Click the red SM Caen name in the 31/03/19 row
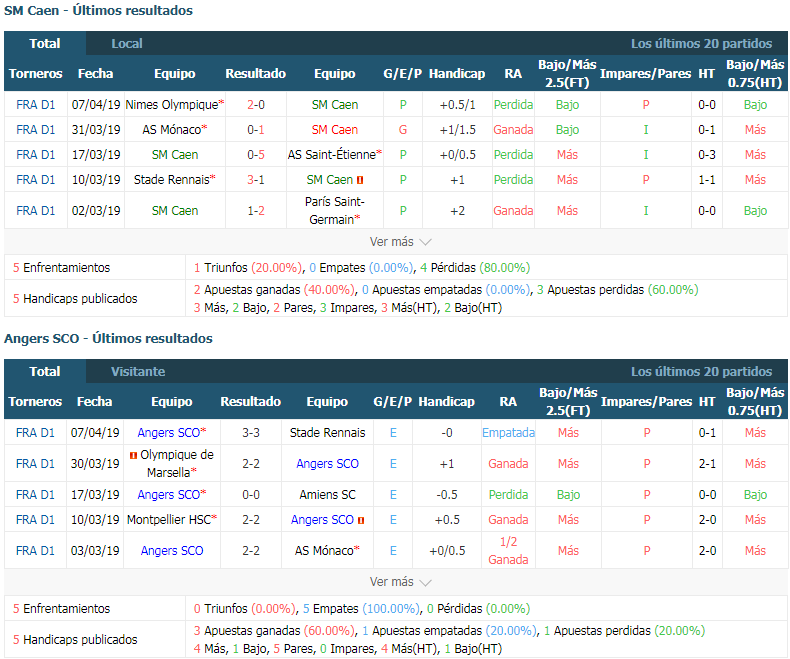Screen dimensions: 790x659 pyautogui.click(x=335, y=130)
